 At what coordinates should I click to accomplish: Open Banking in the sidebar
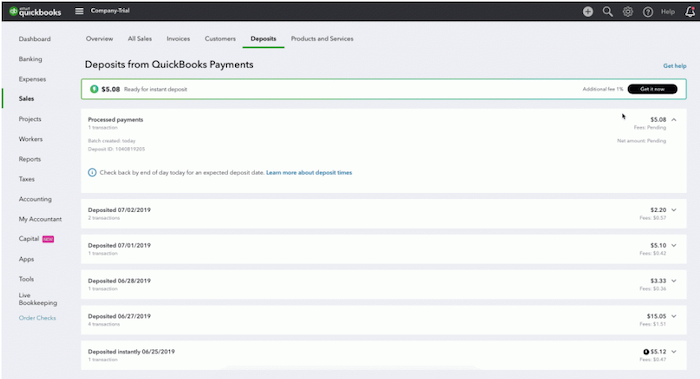[30, 59]
